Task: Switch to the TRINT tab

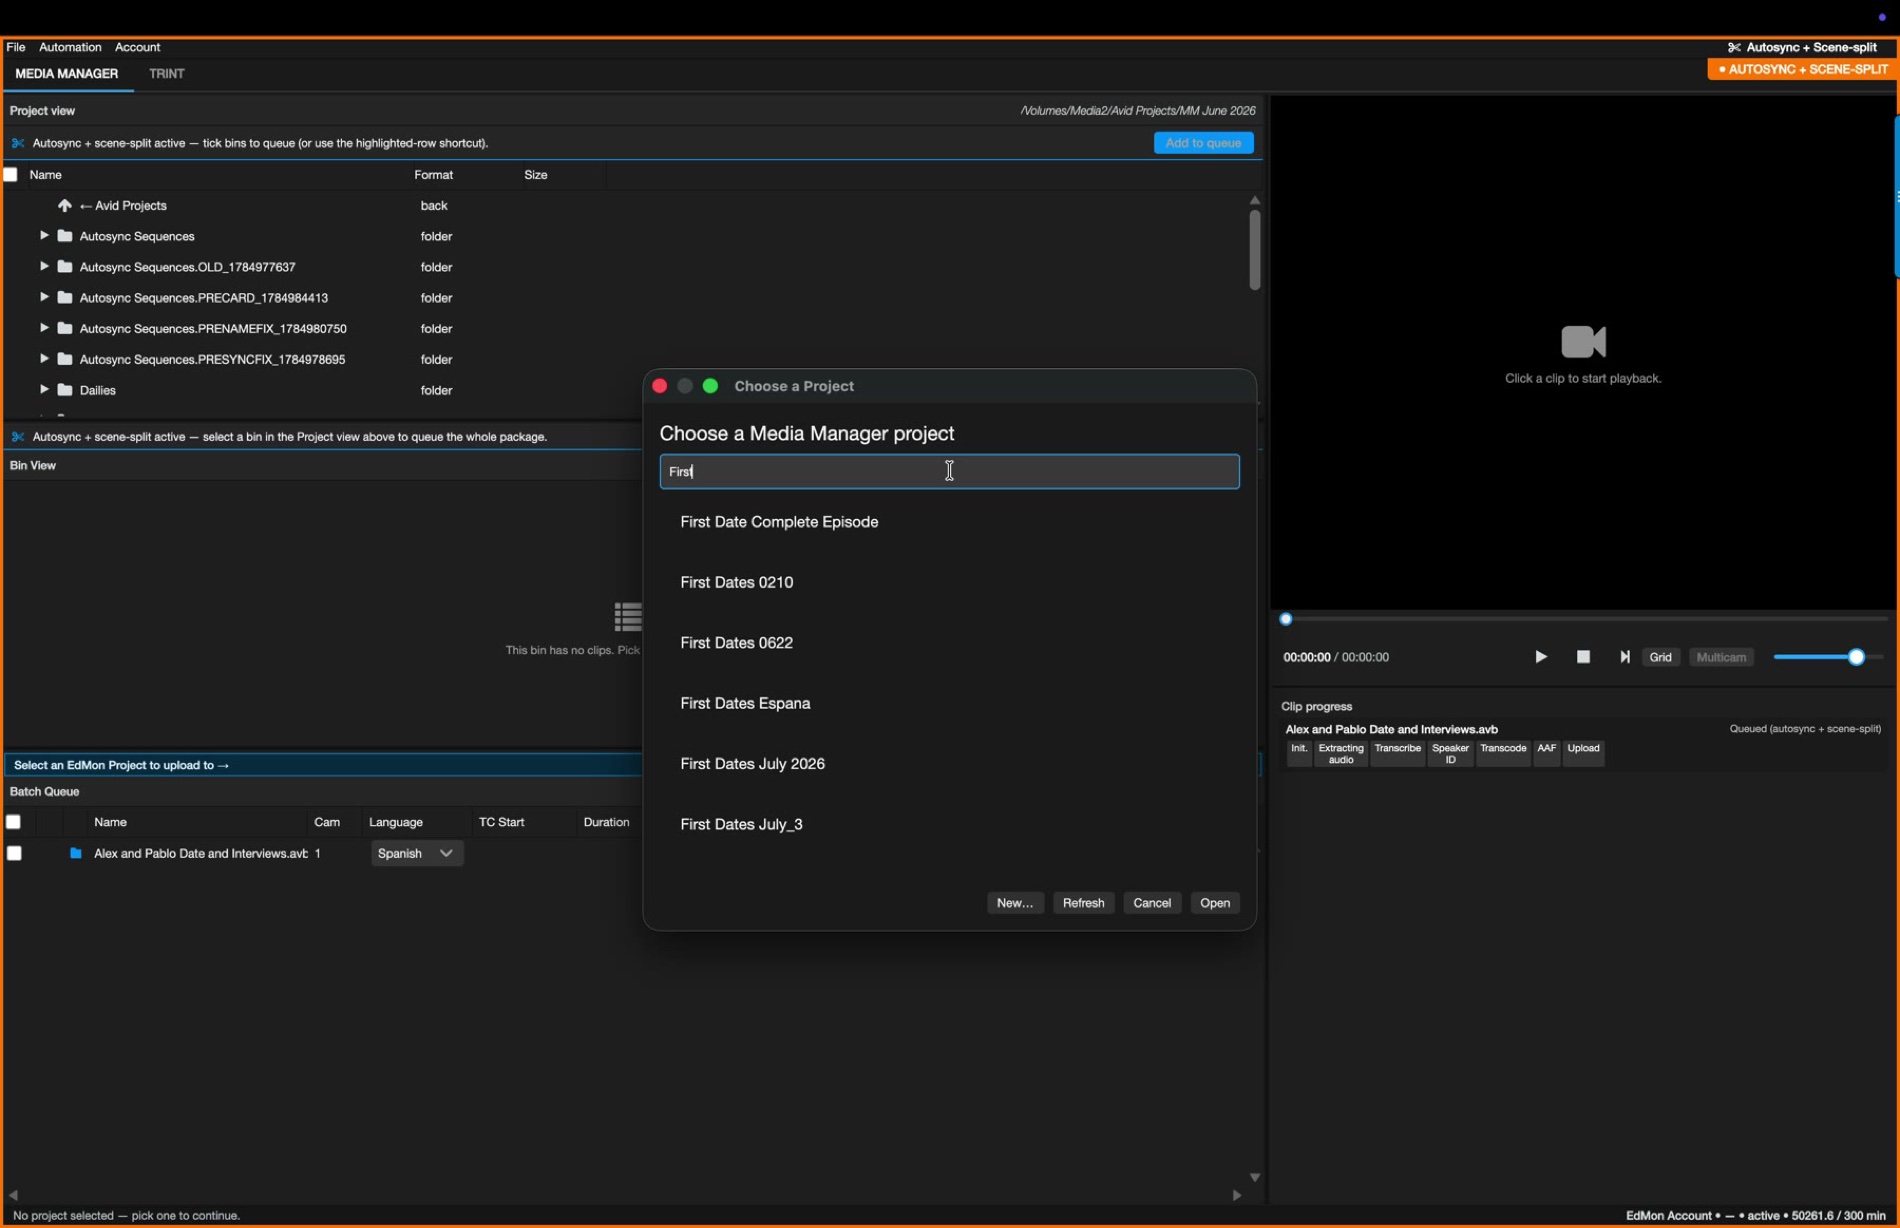Action: [x=167, y=74]
